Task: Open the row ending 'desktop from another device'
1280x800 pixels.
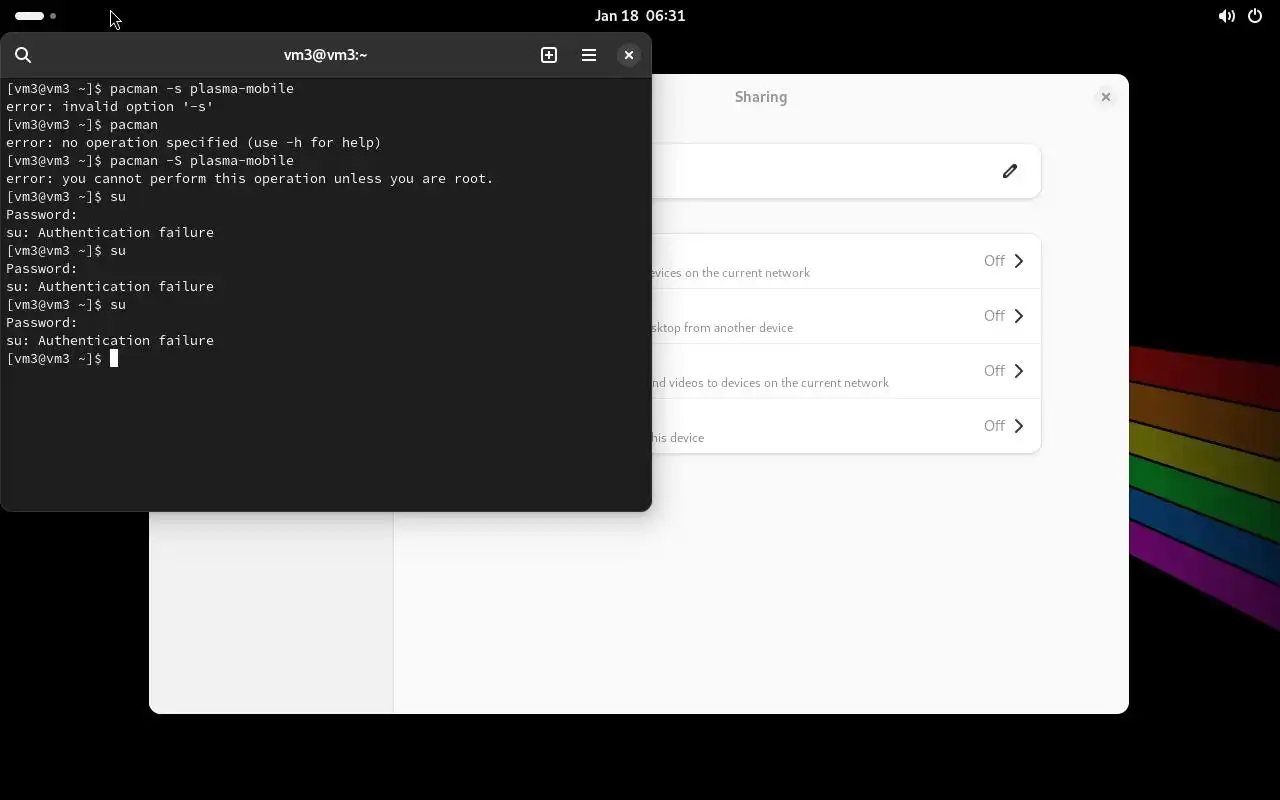Action: click(846, 316)
